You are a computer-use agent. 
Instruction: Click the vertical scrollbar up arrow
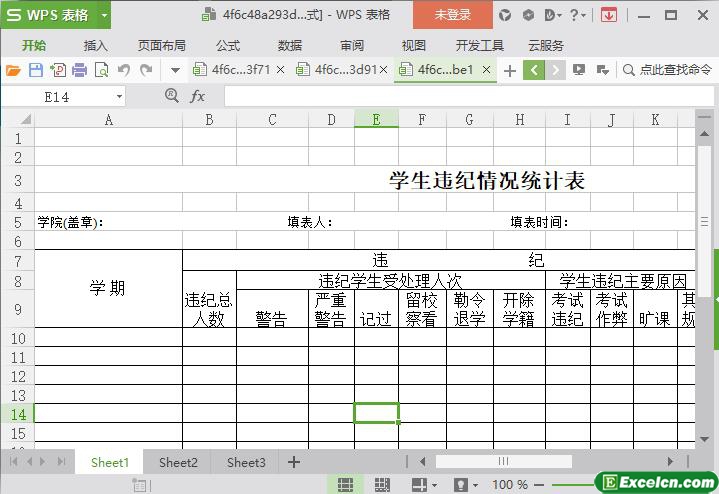click(x=704, y=133)
